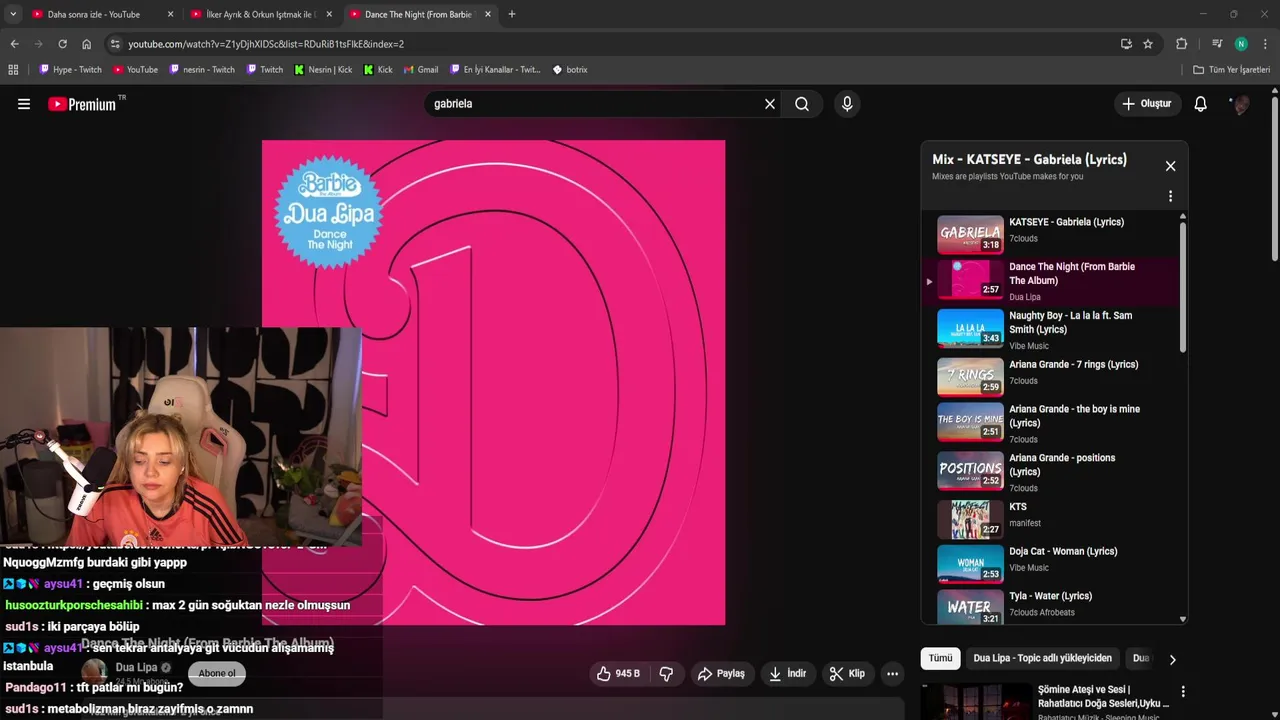This screenshot has height=720, width=1280.
Task: Open browser extensions puzzle icon
Action: click(1181, 44)
